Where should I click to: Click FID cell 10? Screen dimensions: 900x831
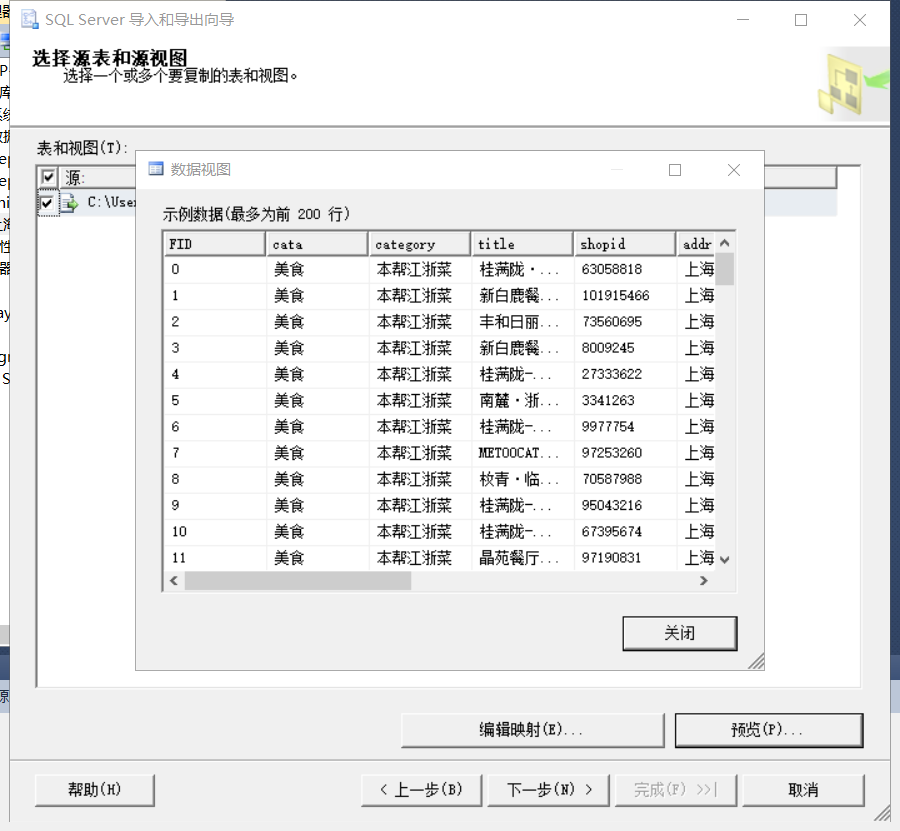pos(215,531)
